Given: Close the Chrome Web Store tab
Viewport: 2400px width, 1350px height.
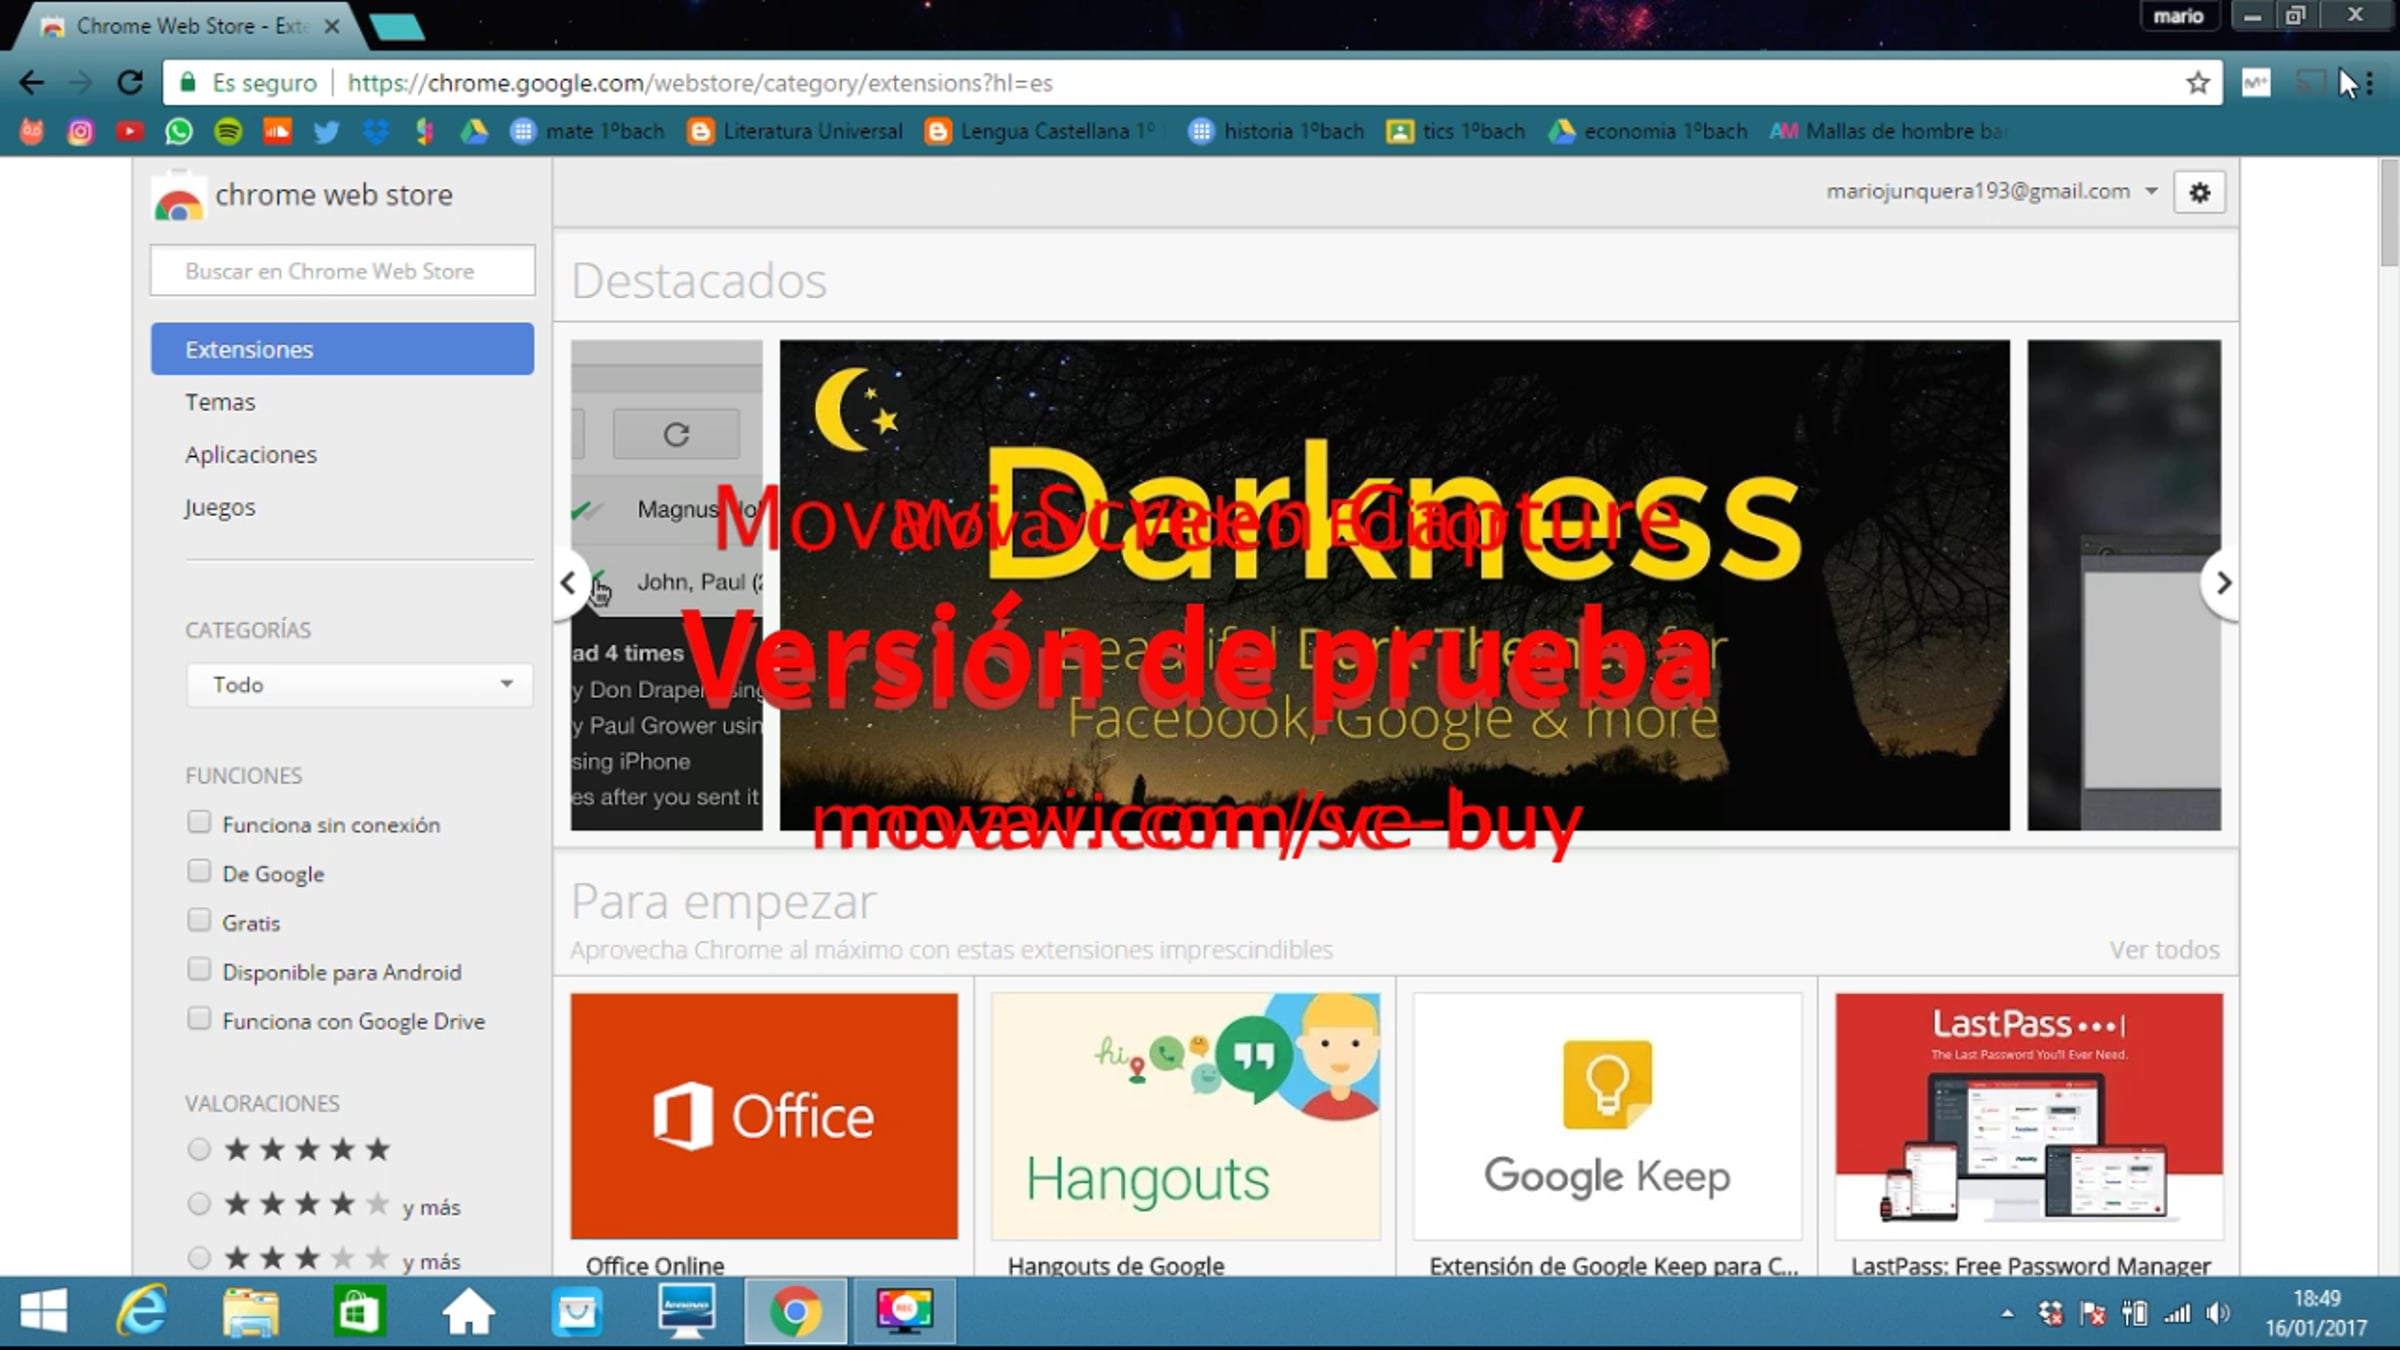Looking at the screenshot, I should click(332, 27).
